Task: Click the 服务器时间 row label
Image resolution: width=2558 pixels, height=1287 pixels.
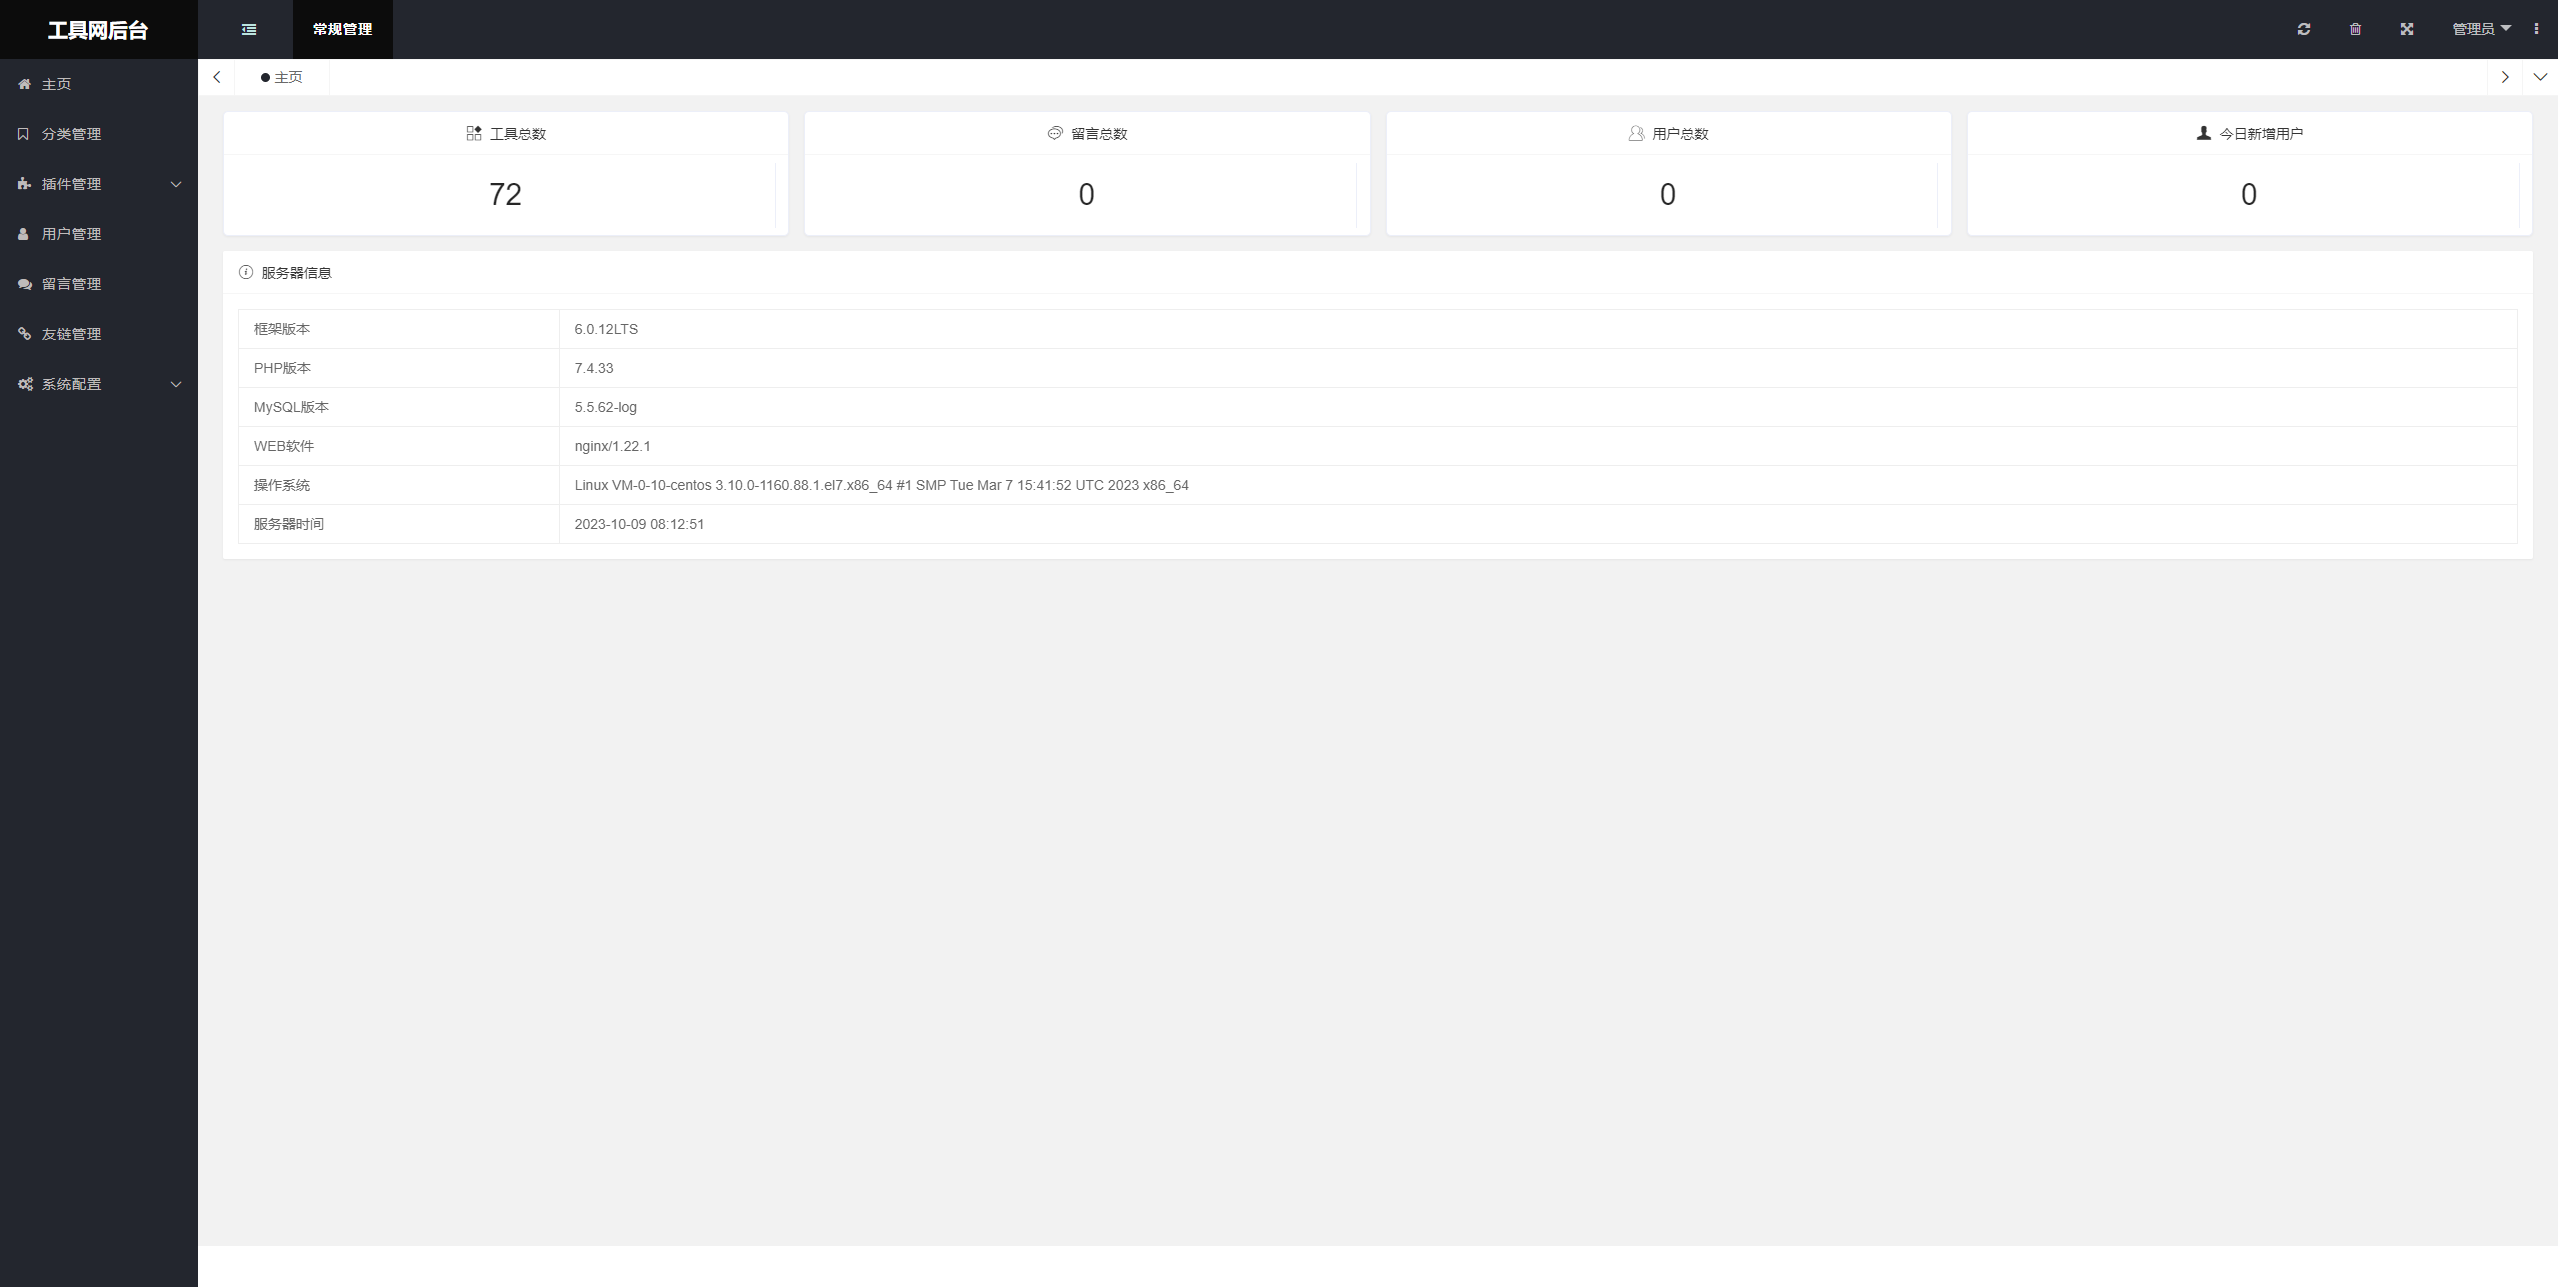Action: click(289, 524)
